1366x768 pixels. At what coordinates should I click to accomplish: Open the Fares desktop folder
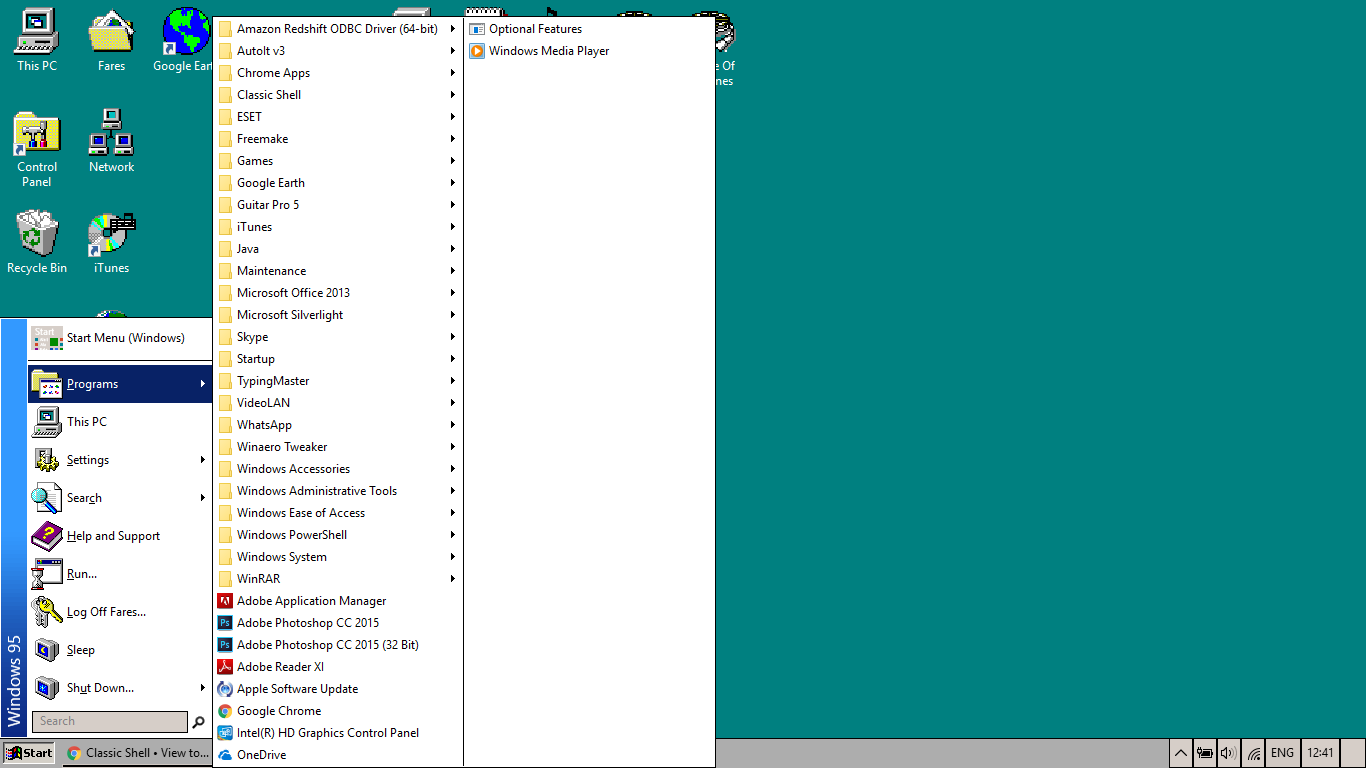[111, 40]
